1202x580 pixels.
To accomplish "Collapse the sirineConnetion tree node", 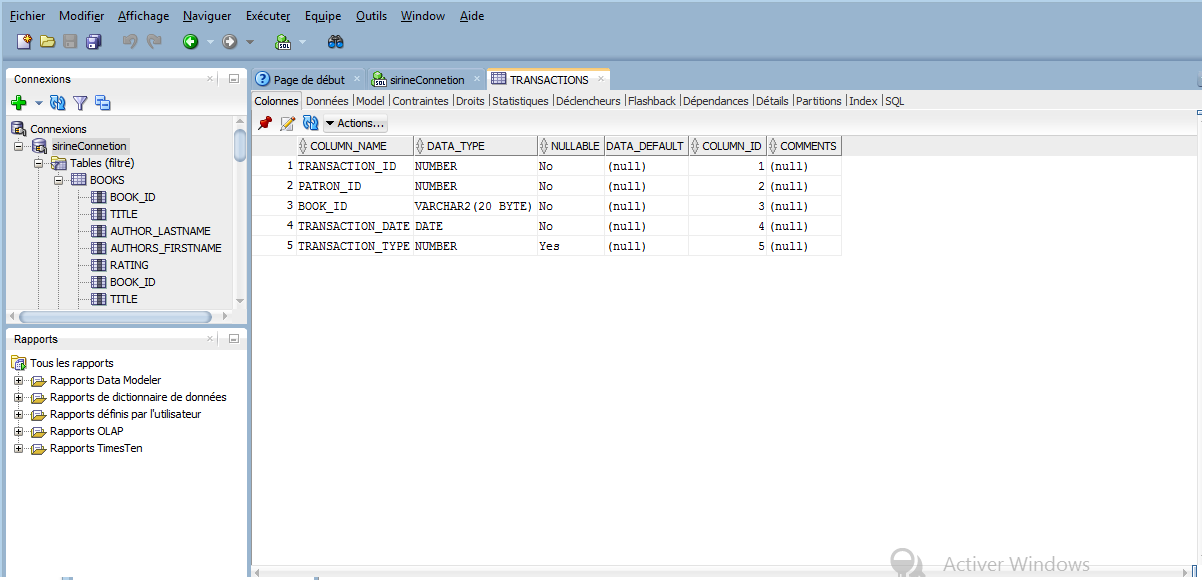I will (18, 146).
